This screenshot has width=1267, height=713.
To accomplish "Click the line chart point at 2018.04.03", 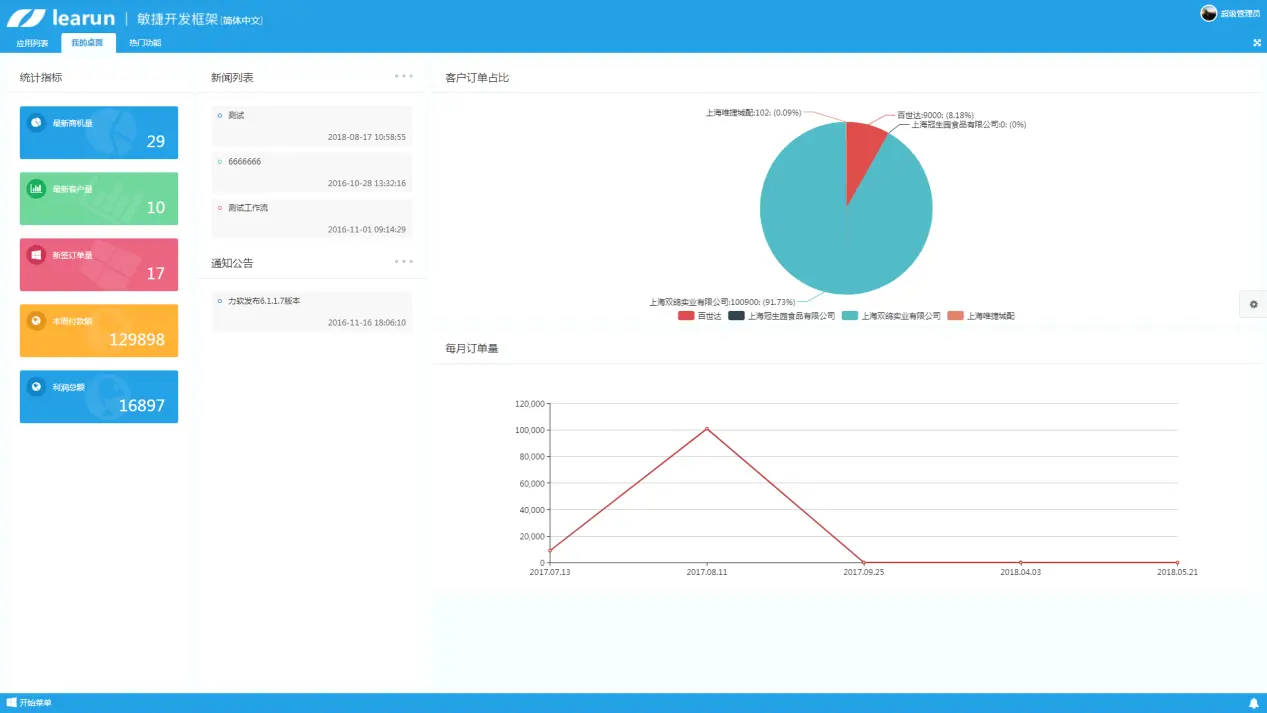I will 1021,563.
